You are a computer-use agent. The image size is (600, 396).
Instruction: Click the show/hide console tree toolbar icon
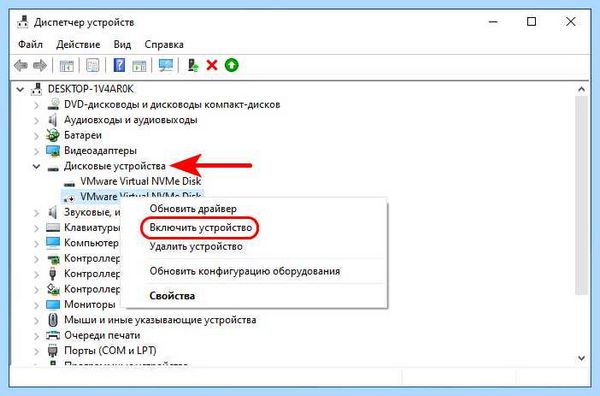click(67, 65)
